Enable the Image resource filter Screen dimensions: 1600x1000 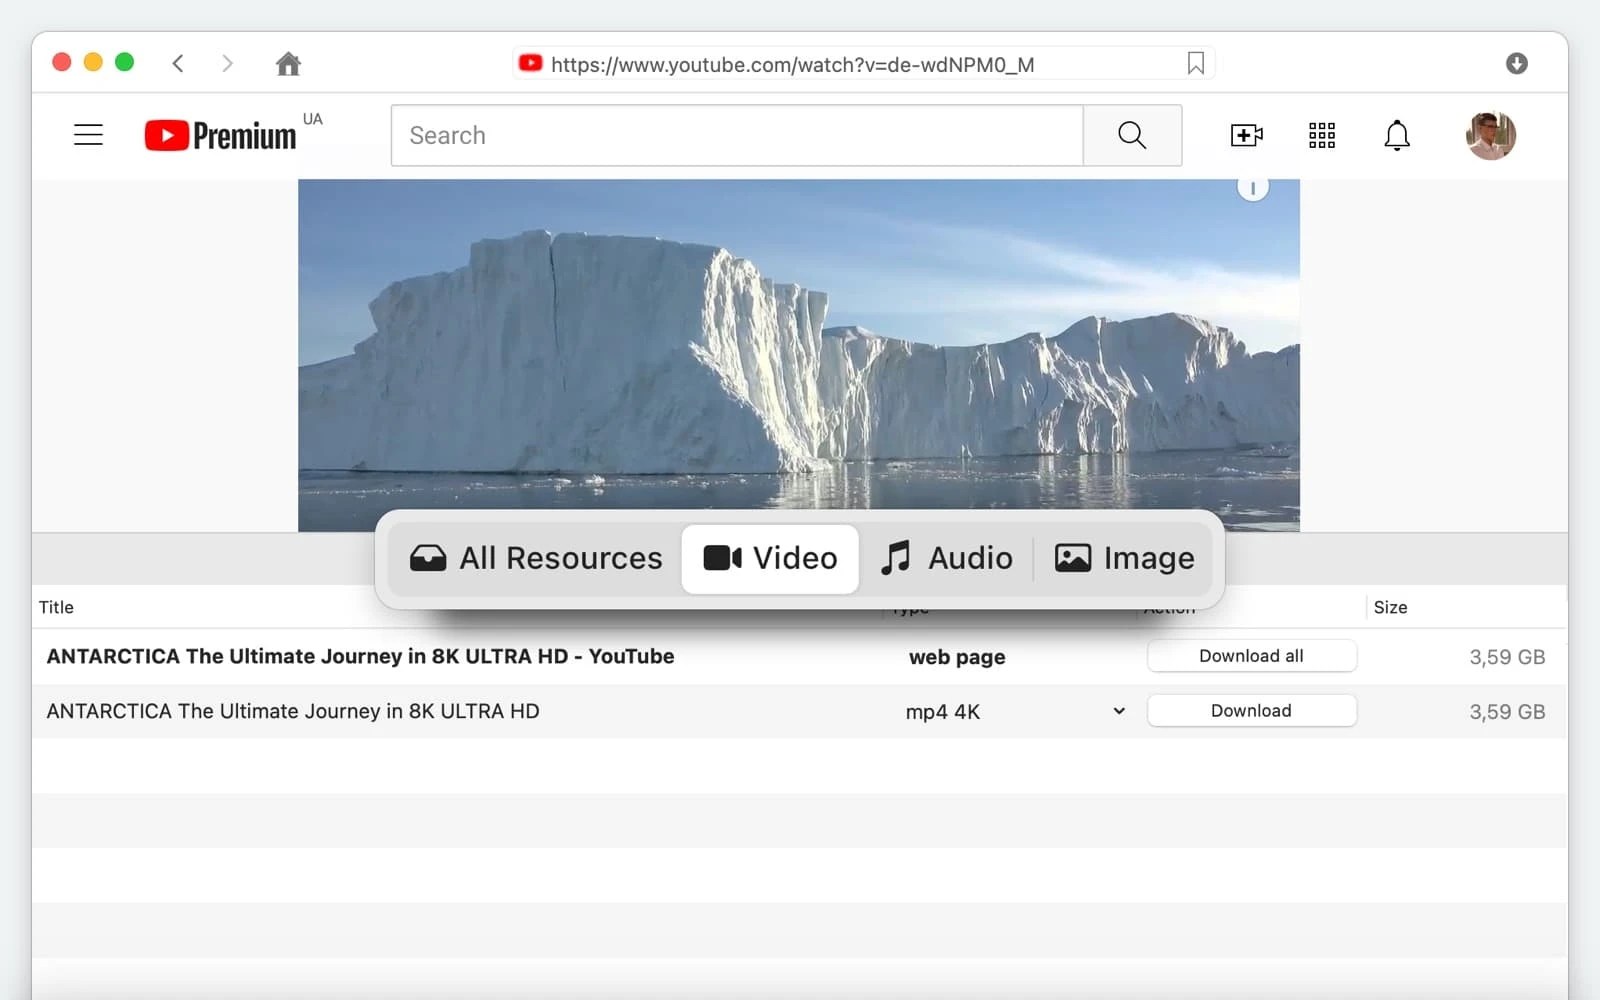1124,558
